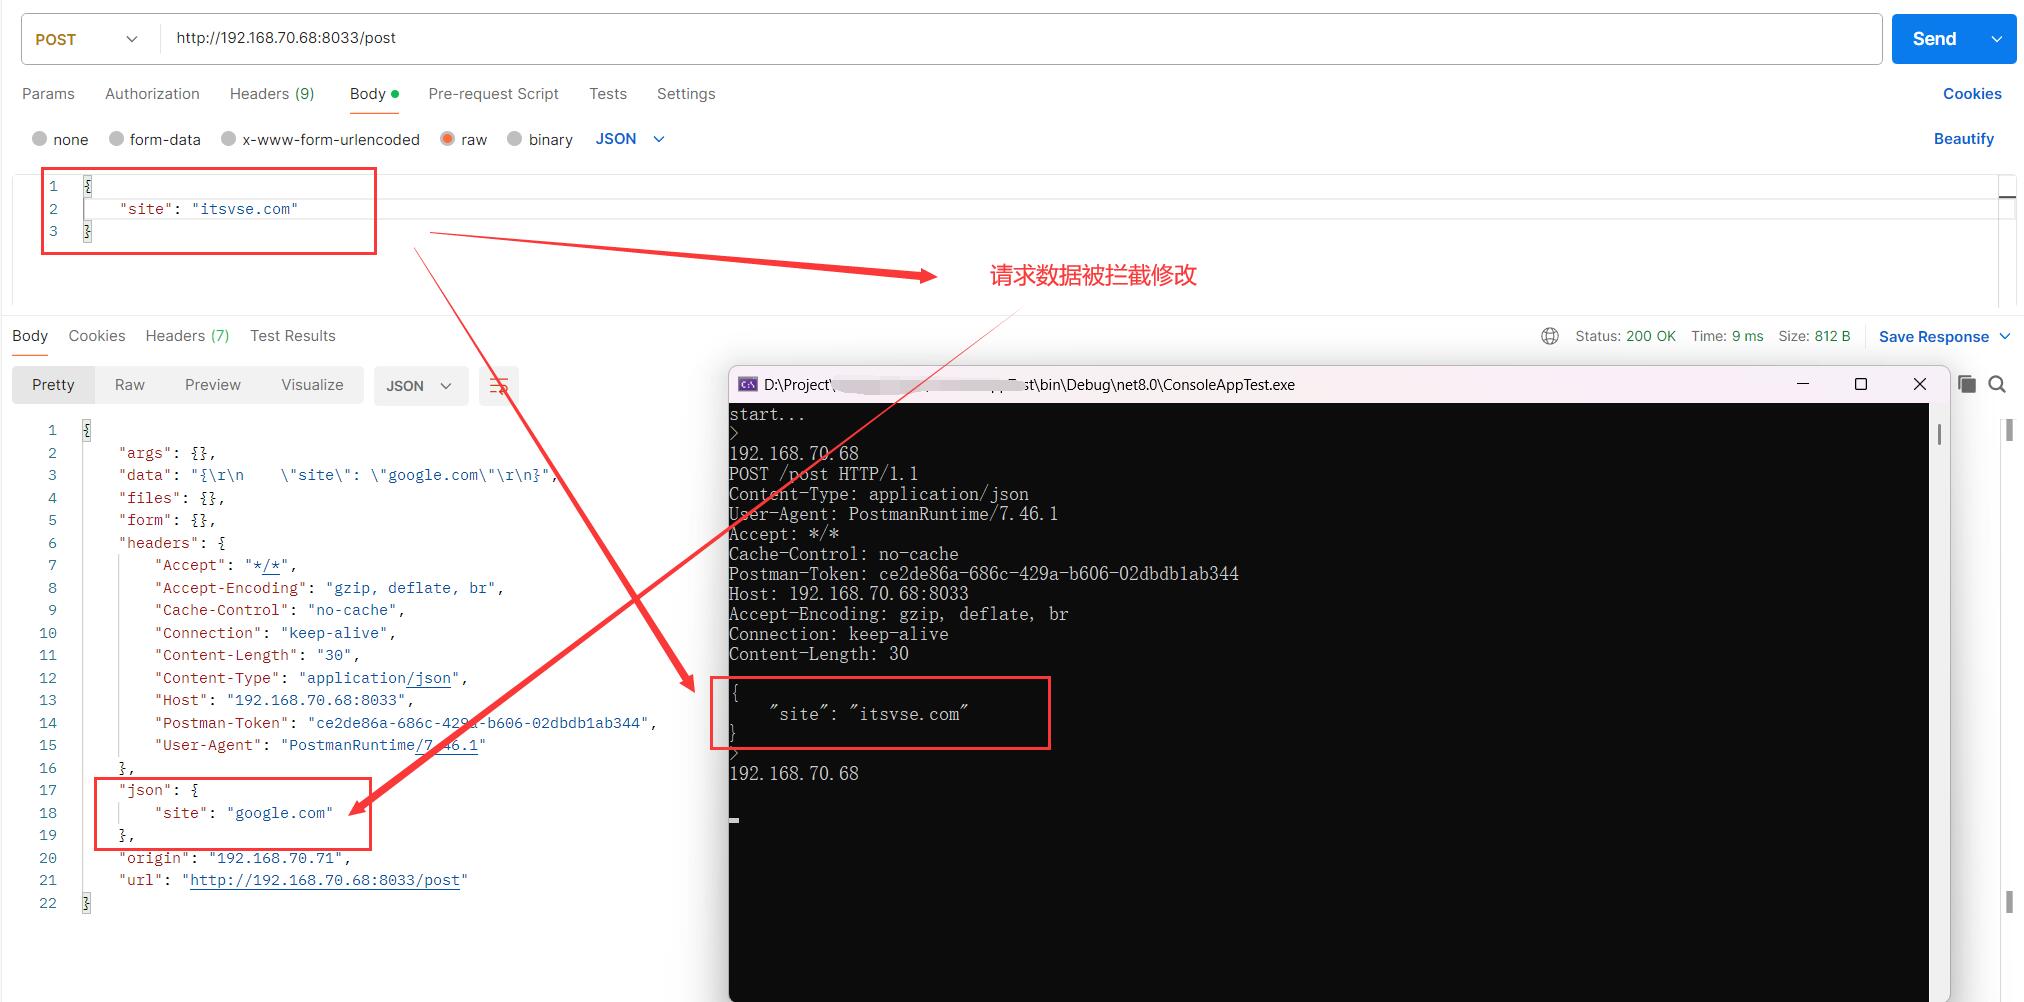Select the binary body radio
The image size is (2024, 1002).
click(514, 139)
